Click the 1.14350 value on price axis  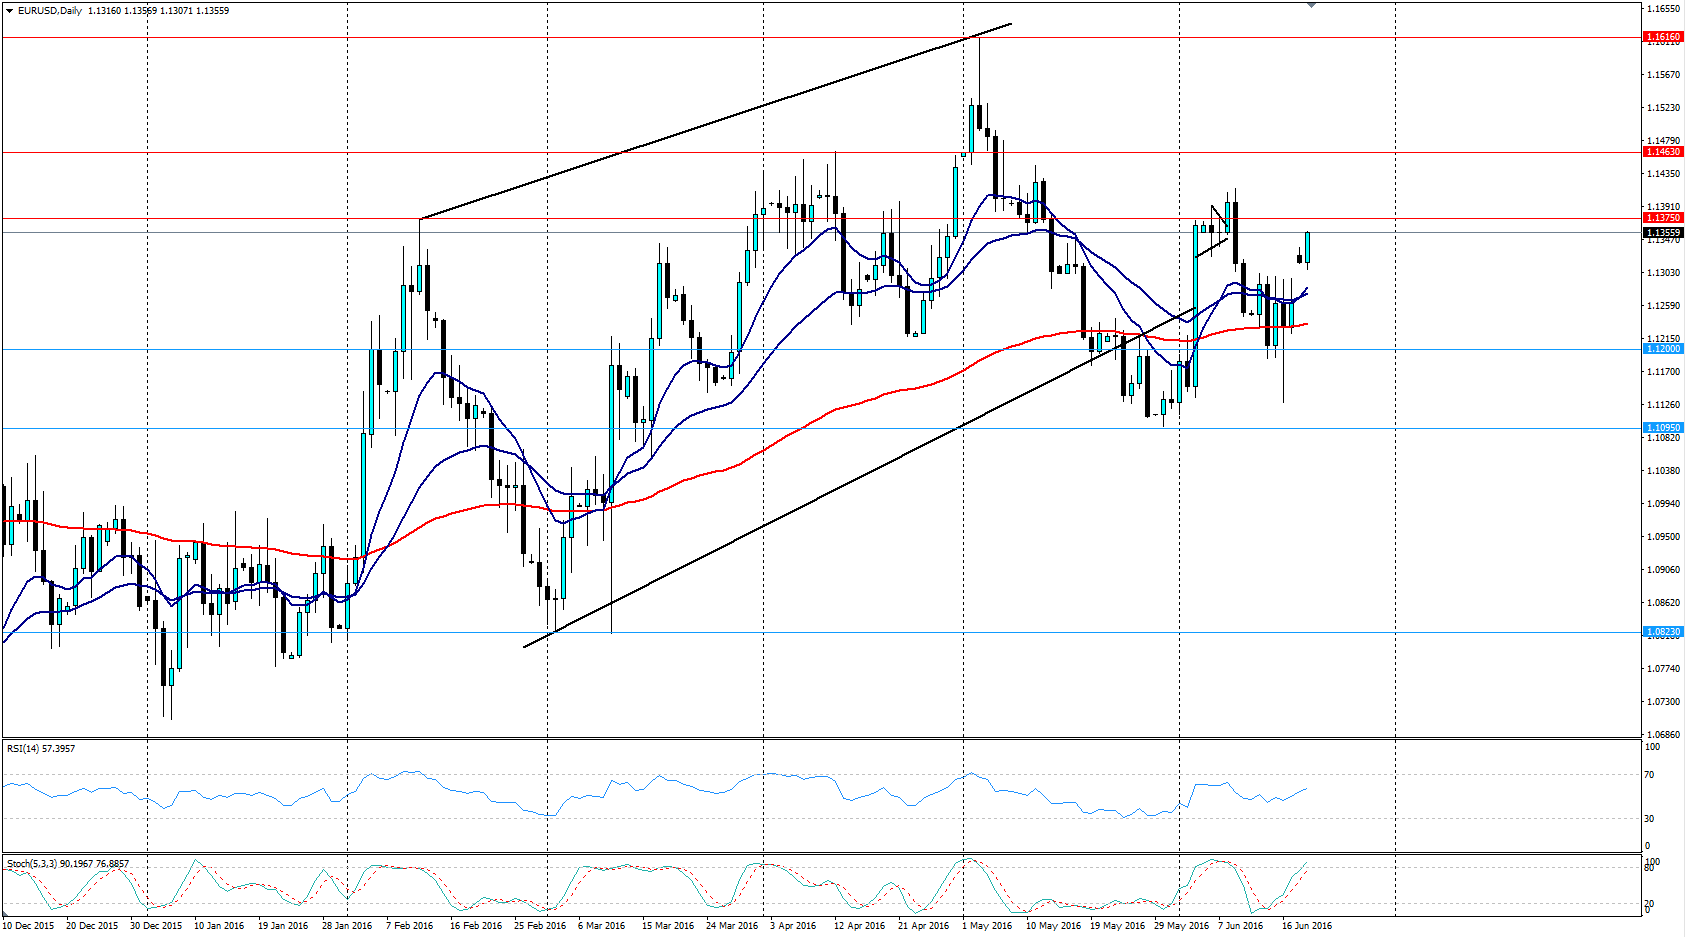click(x=1663, y=174)
